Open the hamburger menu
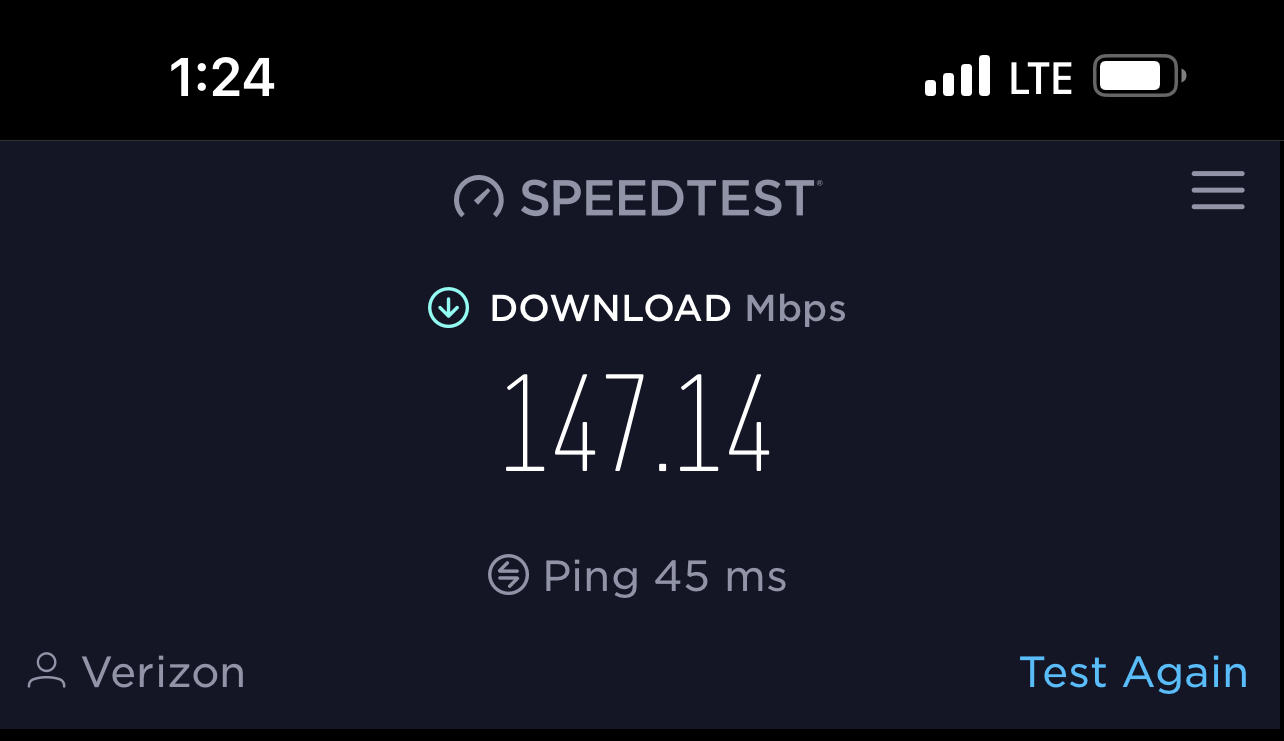The image size is (1284, 741). pos(1218,190)
